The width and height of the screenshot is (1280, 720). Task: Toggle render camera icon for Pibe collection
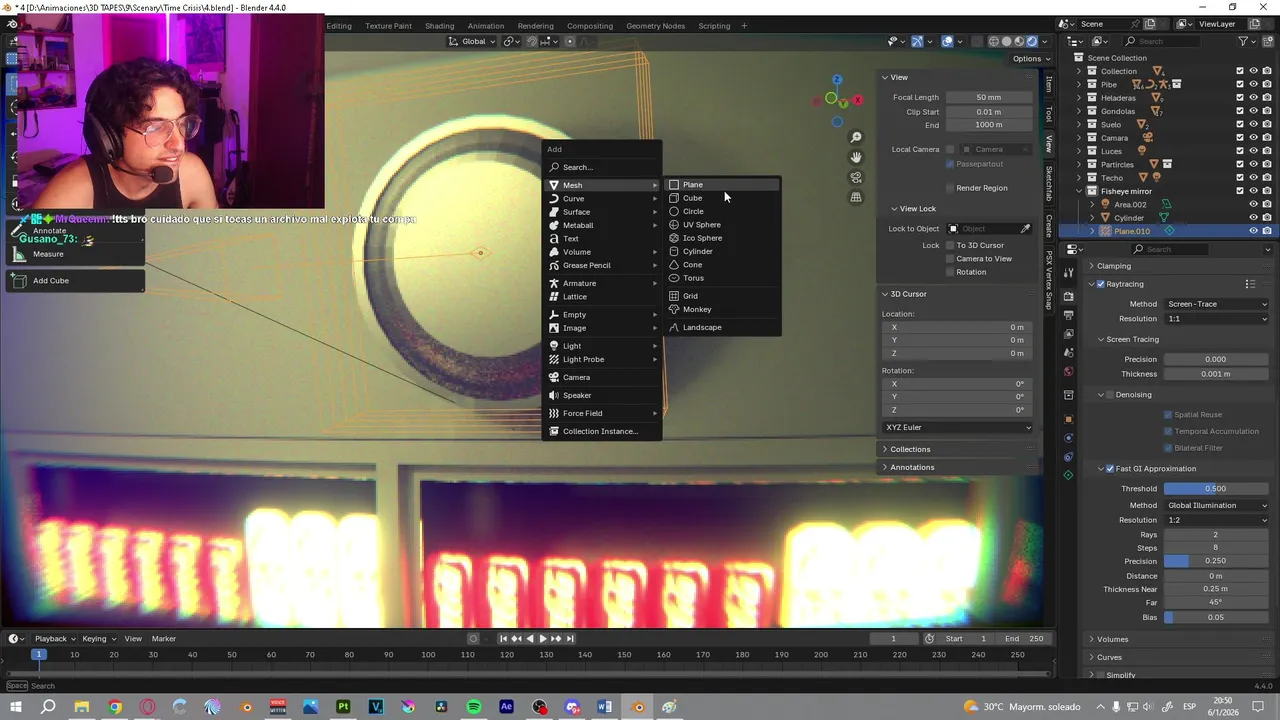click(x=1267, y=84)
